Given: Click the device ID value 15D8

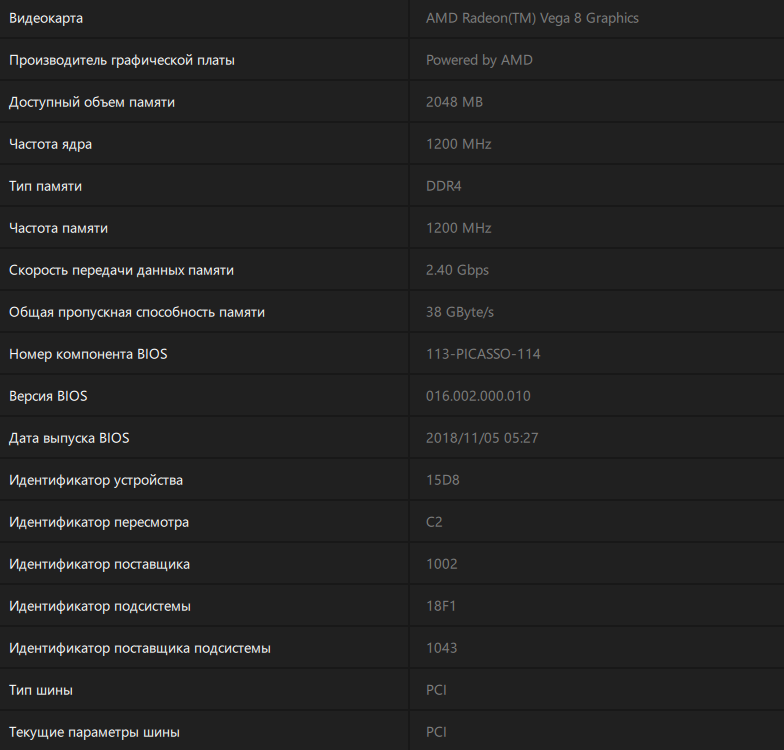Looking at the screenshot, I should click(443, 480).
